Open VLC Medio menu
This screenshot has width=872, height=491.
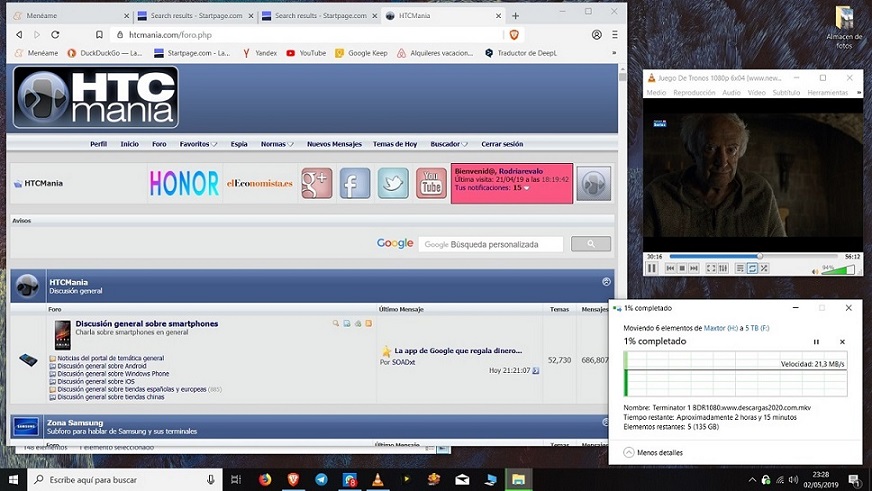point(656,93)
